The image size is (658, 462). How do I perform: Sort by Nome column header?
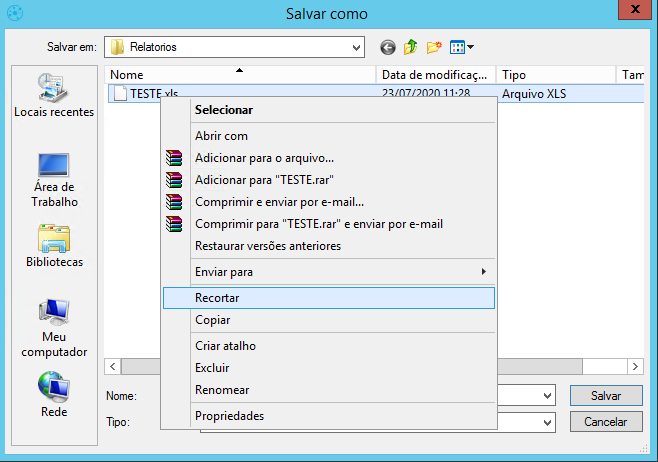pos(240,75)
